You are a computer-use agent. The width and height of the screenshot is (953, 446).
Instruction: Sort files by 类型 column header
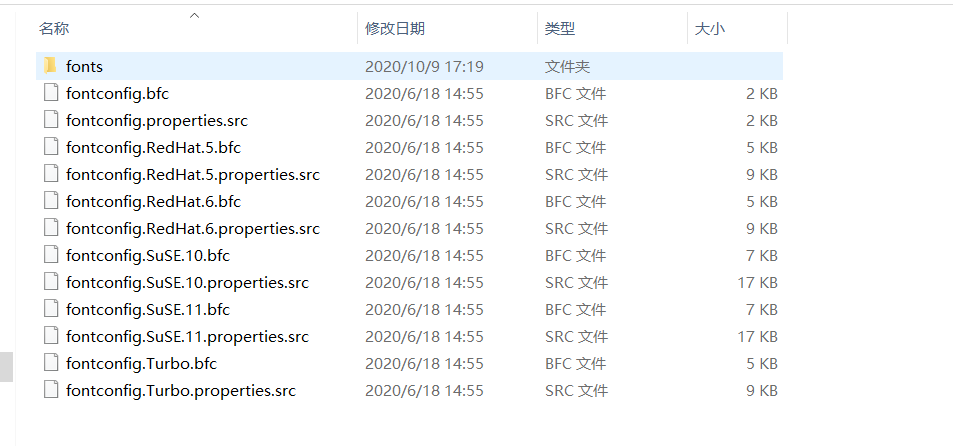tap(559, 29)
